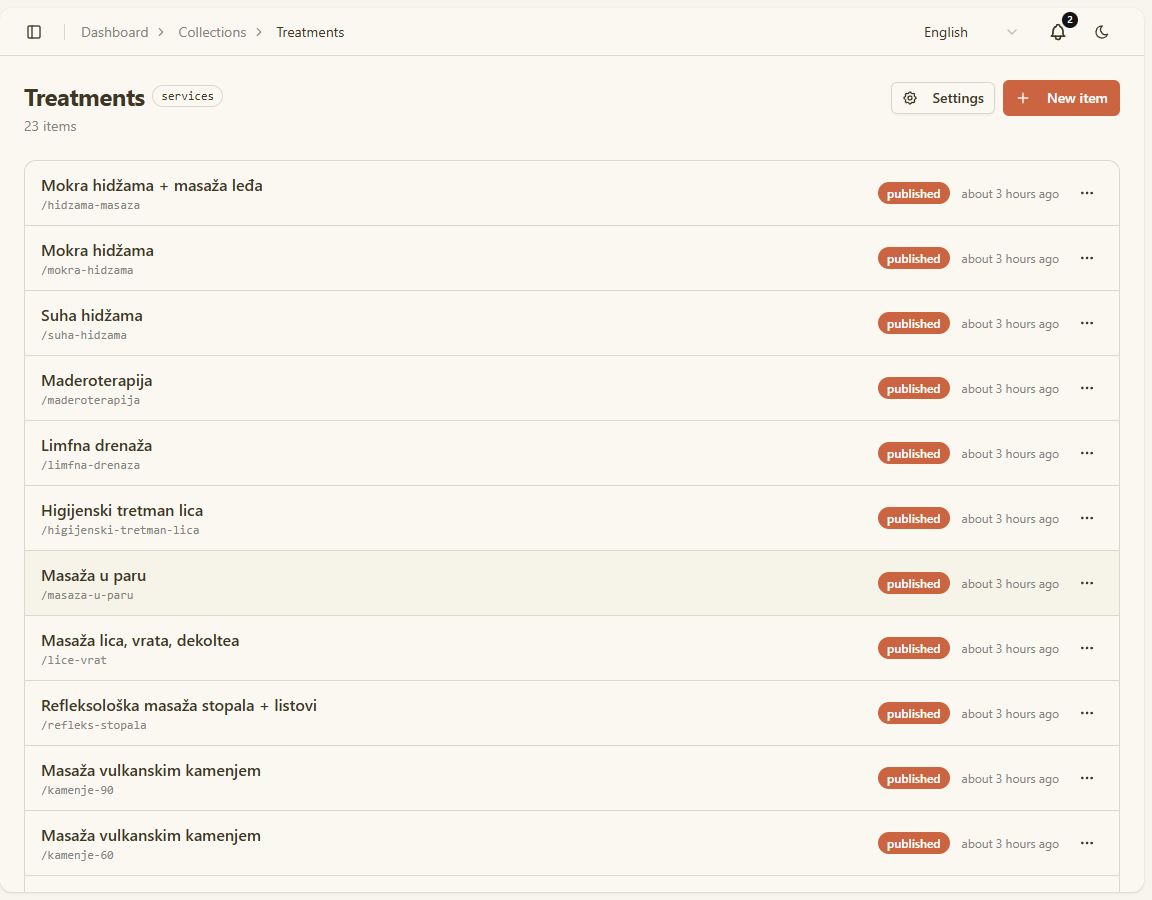Click published badge on Maderoterapija row
The image size is (1152, 900).
click(x=913, y=389)
